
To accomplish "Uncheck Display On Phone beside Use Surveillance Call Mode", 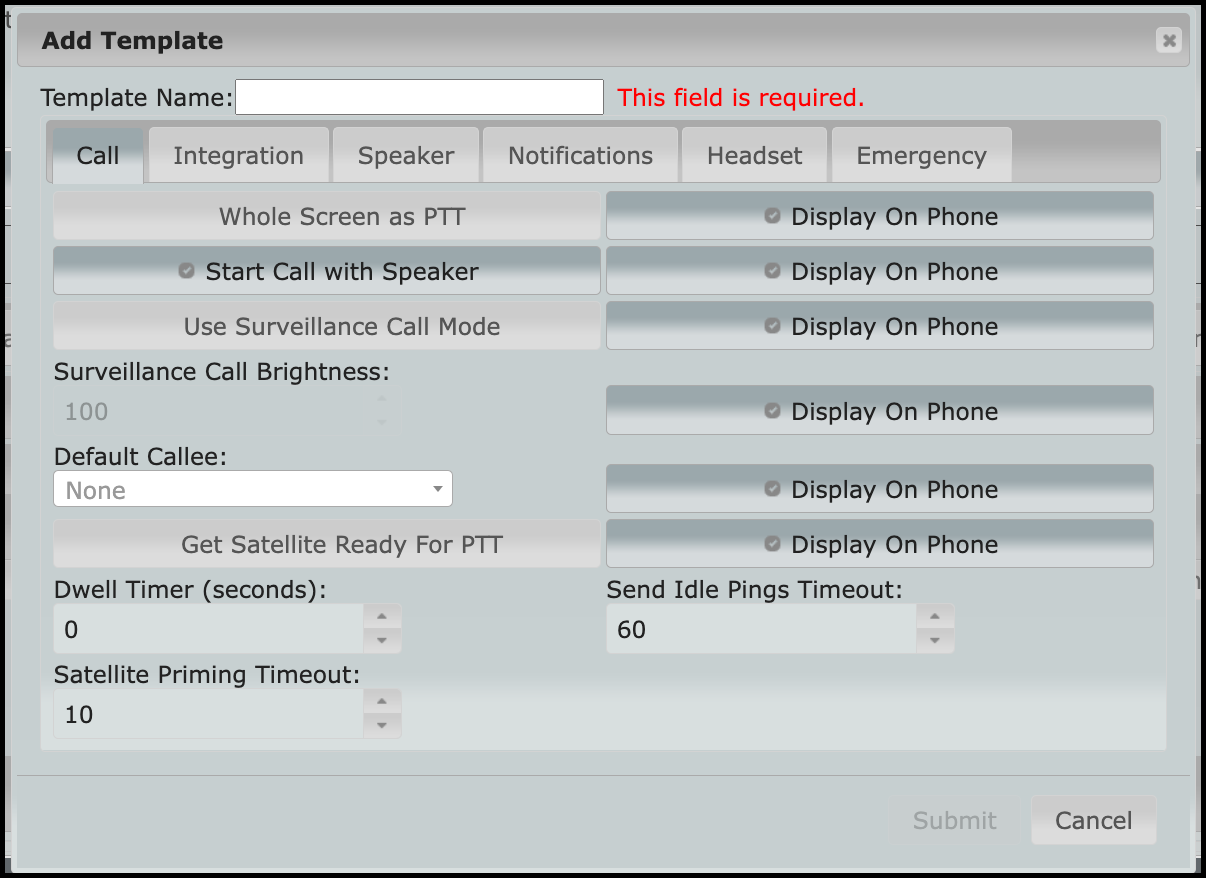I will click(879, 325).
